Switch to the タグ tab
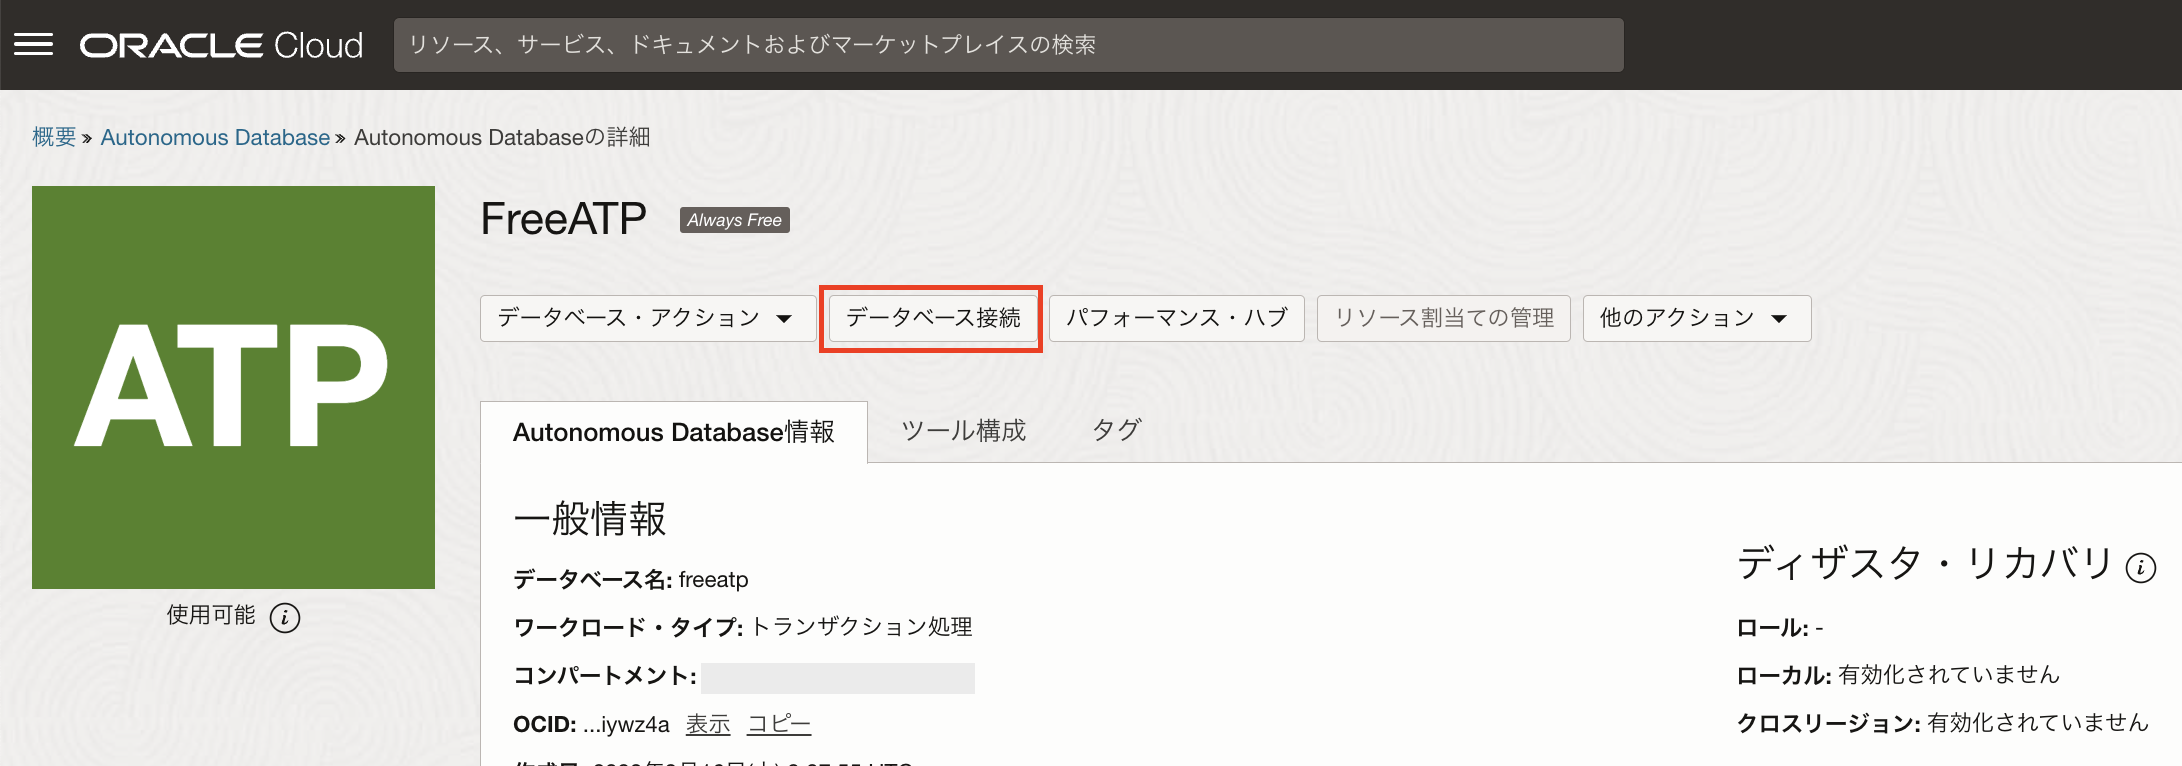This screenshot has height=766, width=2182. [x=1117, y=431]
